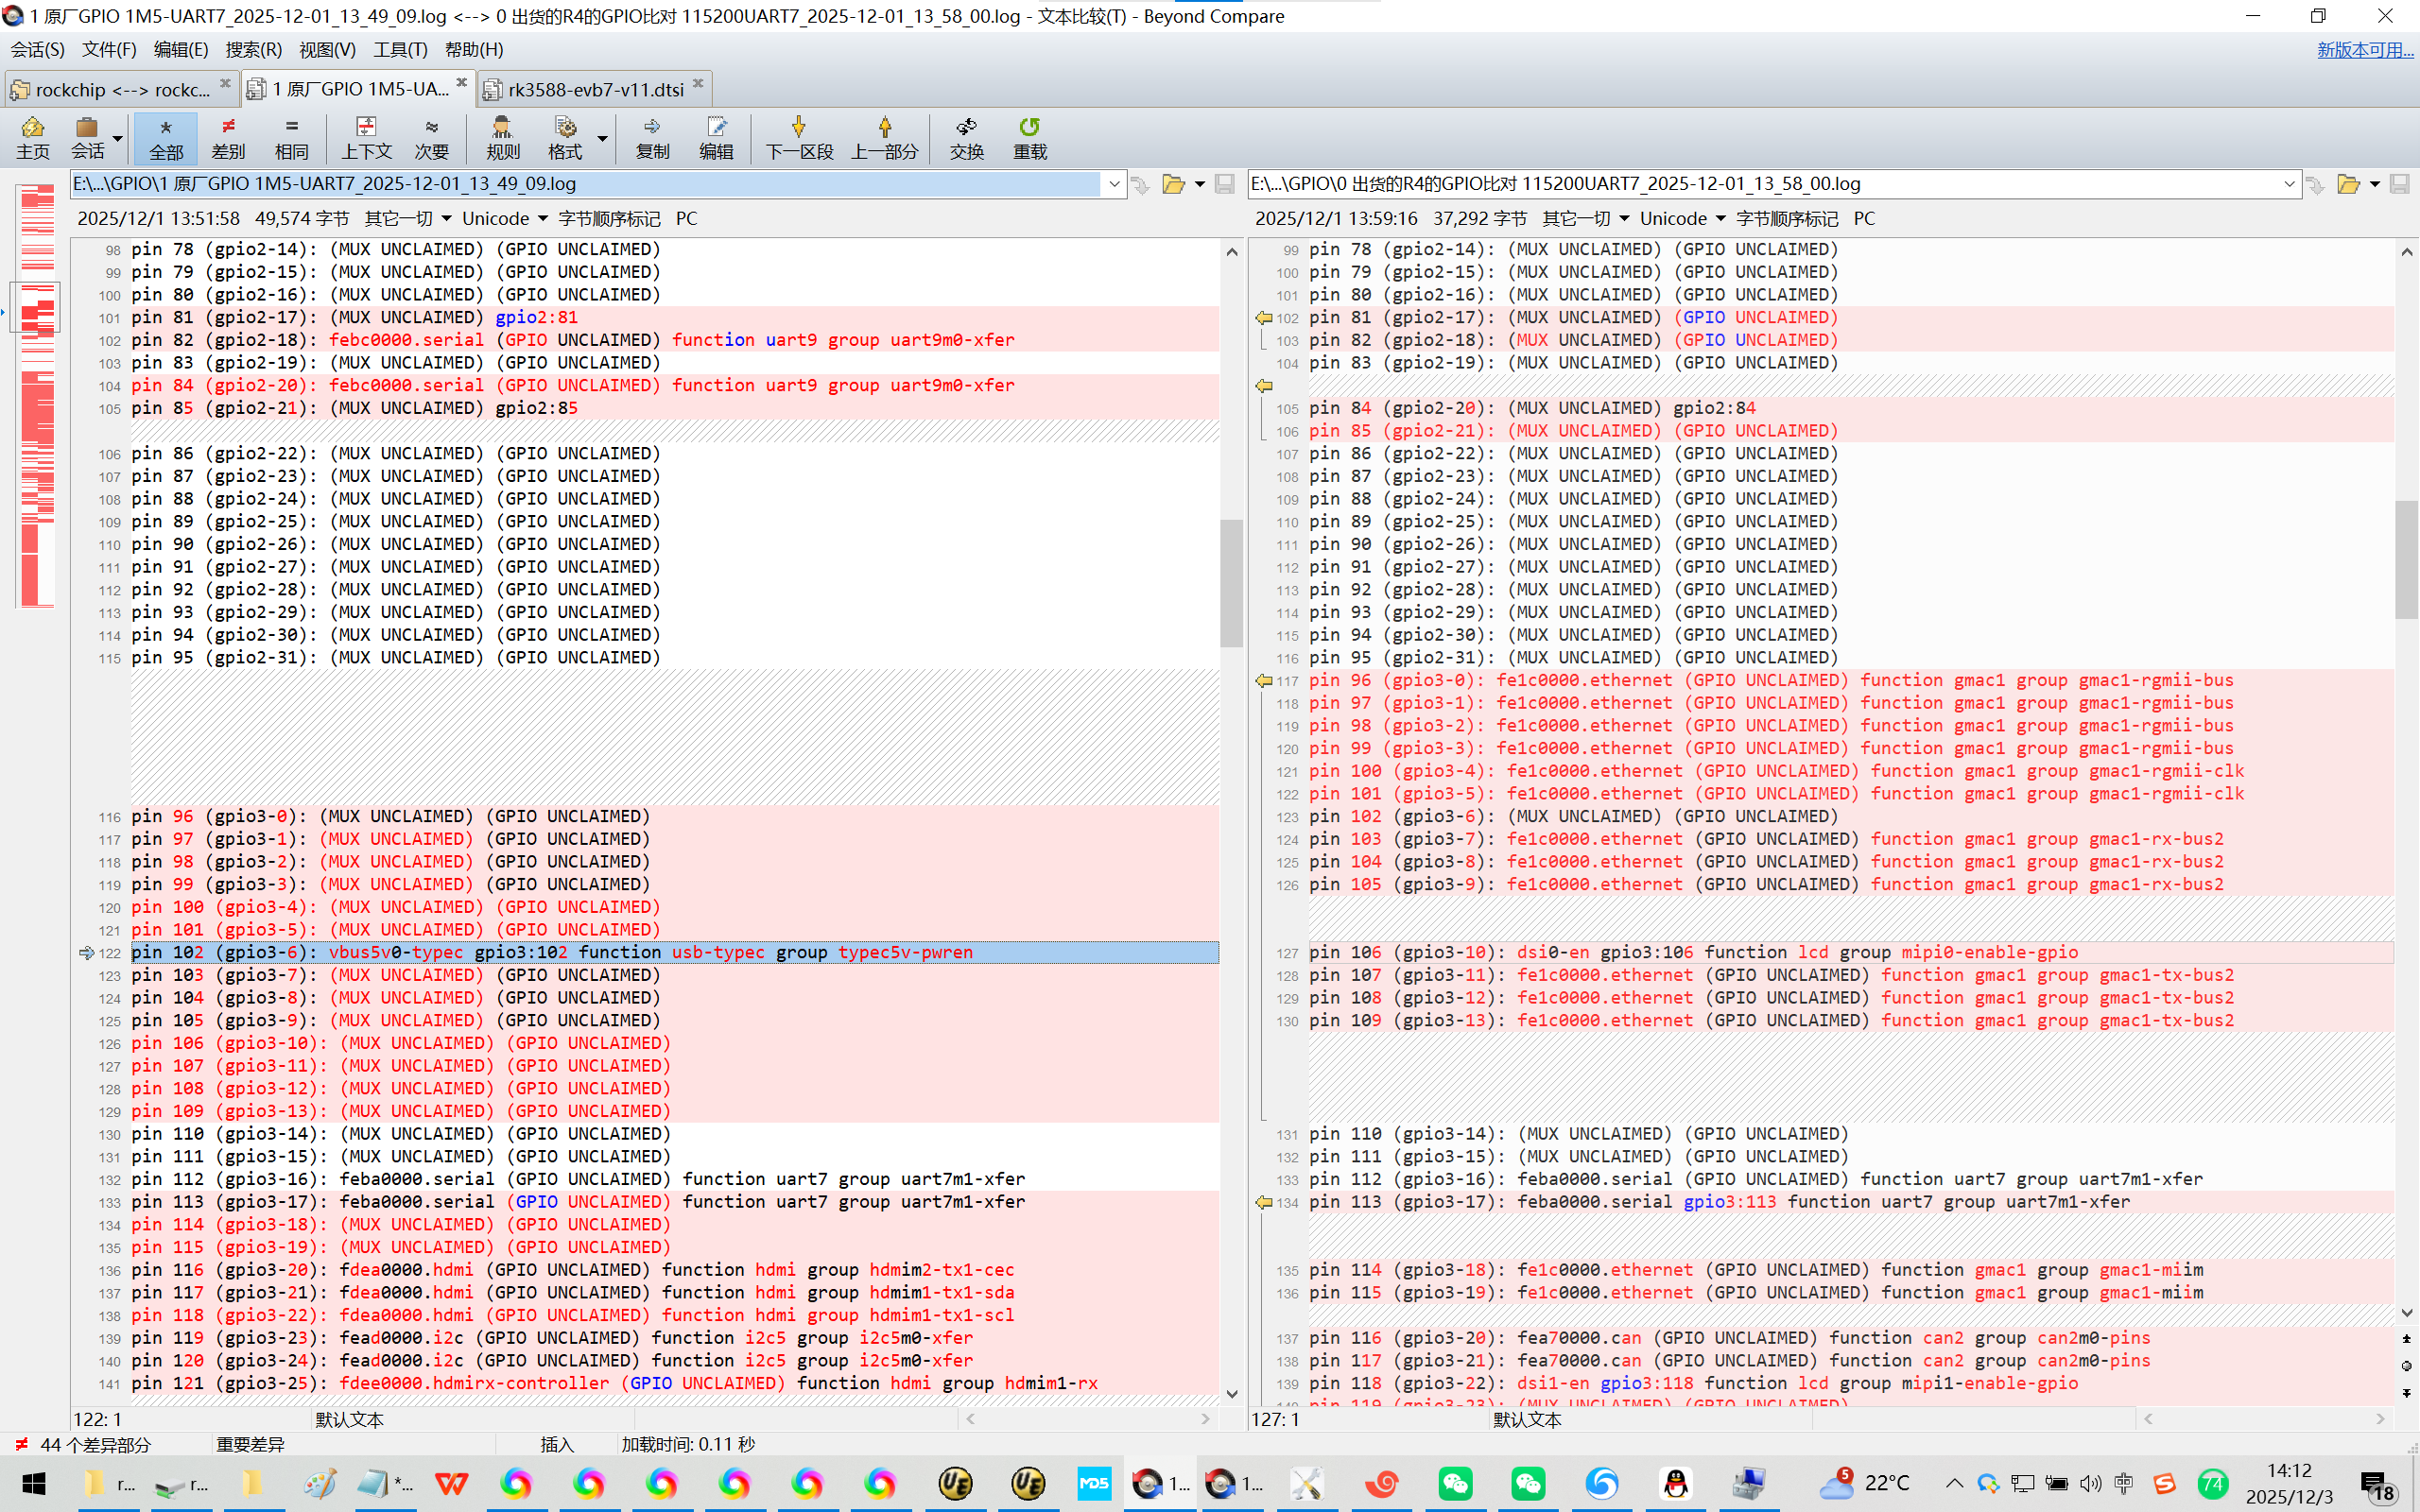This screenshot has height=1512, width=2420.
Task: Save the left file with disk icon
Action: click(x=1224, y=184)
